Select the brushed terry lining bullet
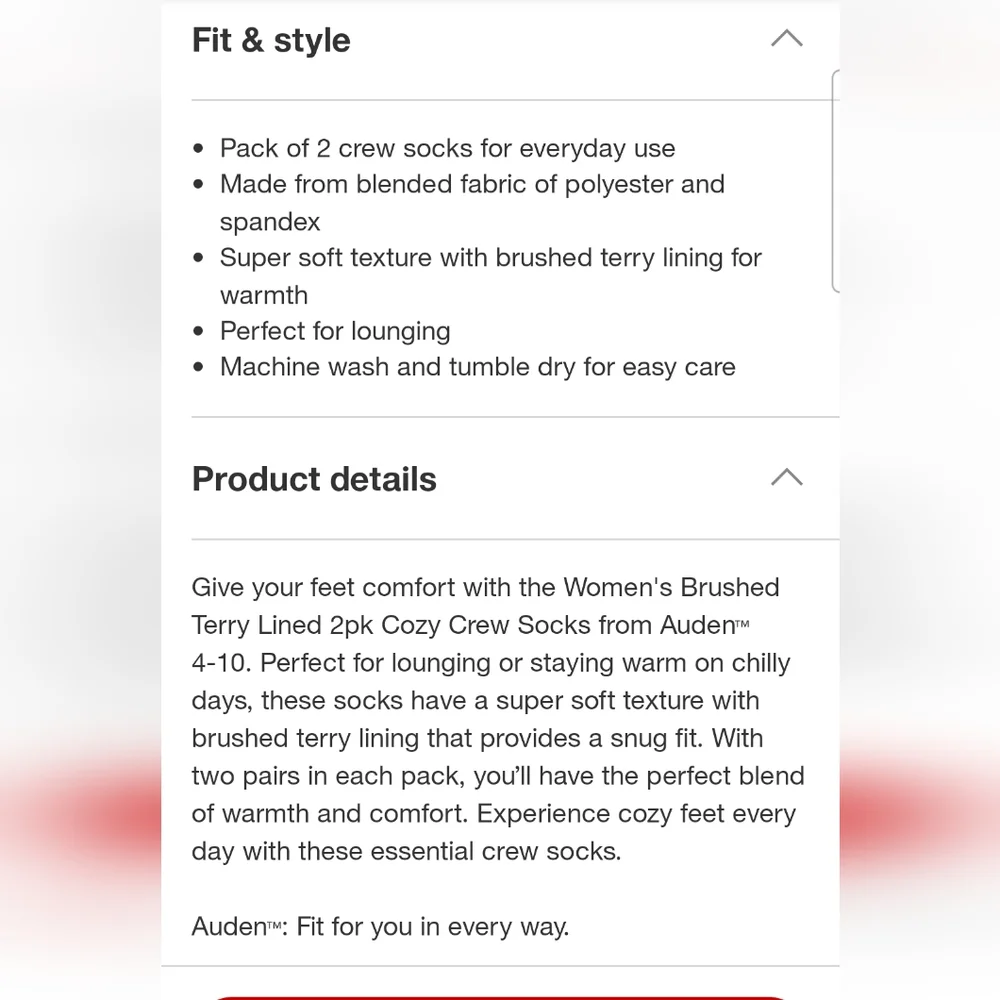 pyautogui.click(x=490, y=276)
